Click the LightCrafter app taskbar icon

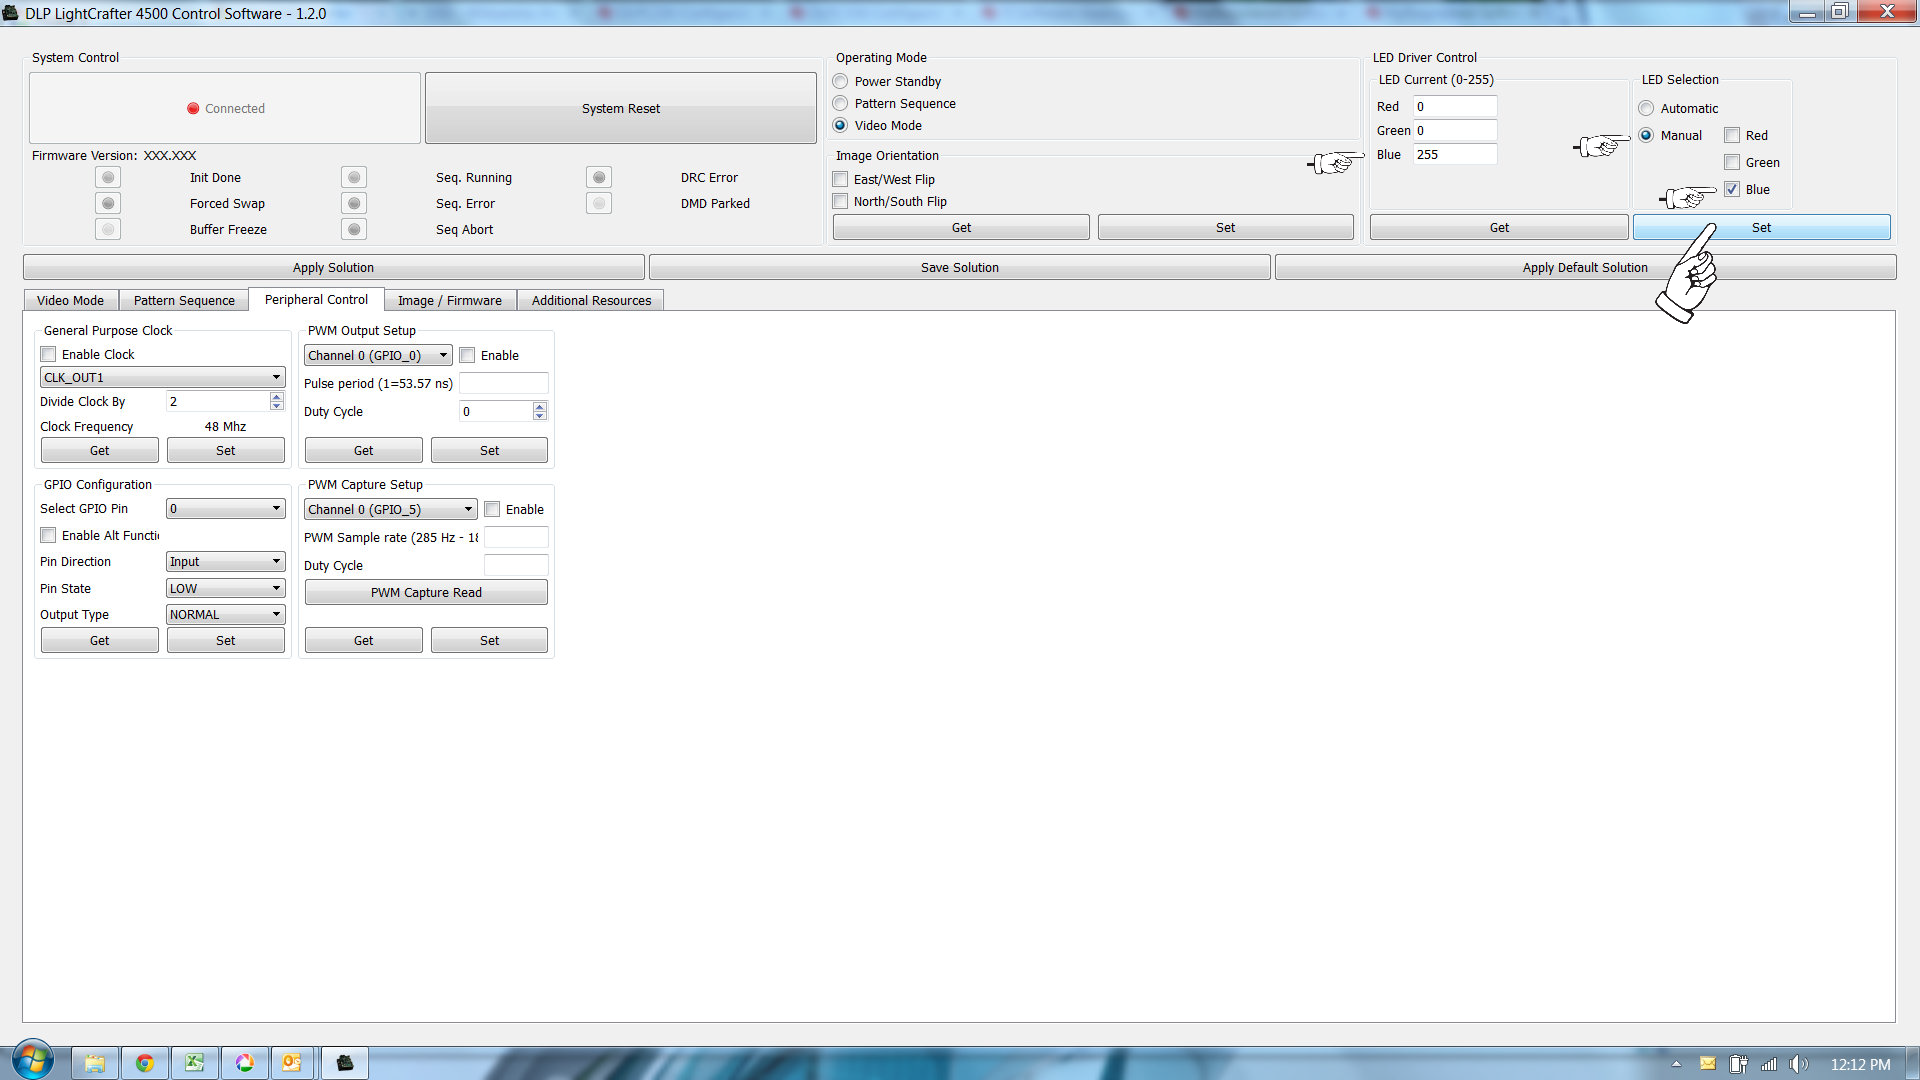pos(345,1062)
